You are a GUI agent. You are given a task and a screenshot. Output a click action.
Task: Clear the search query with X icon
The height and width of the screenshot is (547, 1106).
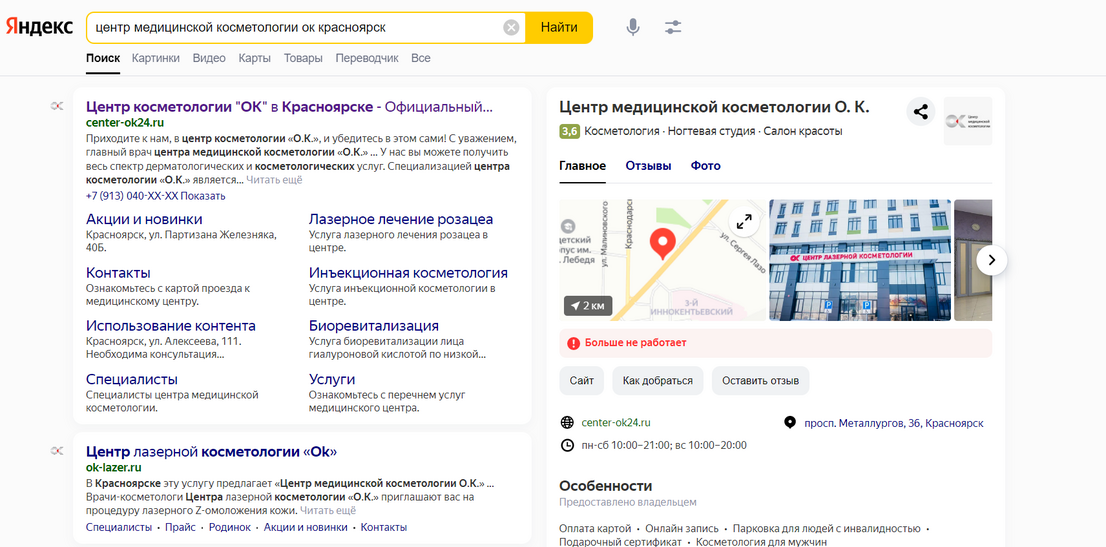pyautogui.click(x=511, y=28)
